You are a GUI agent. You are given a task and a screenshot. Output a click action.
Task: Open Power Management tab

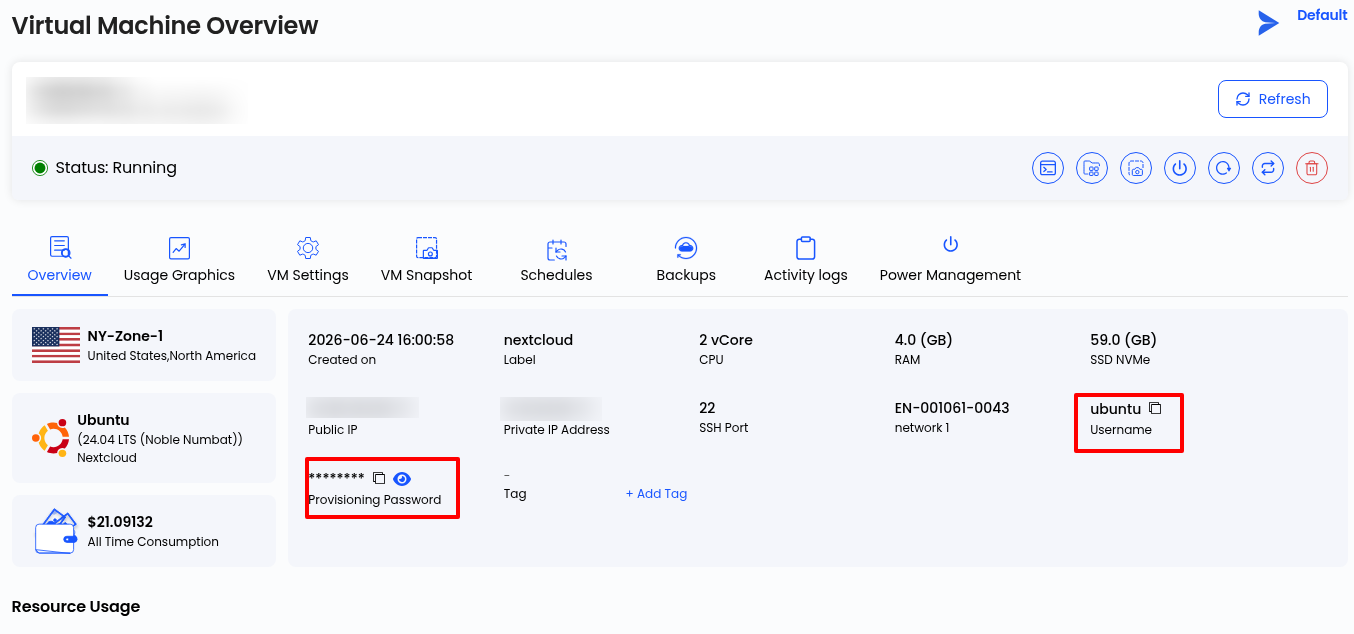click(x=950, y=262)
